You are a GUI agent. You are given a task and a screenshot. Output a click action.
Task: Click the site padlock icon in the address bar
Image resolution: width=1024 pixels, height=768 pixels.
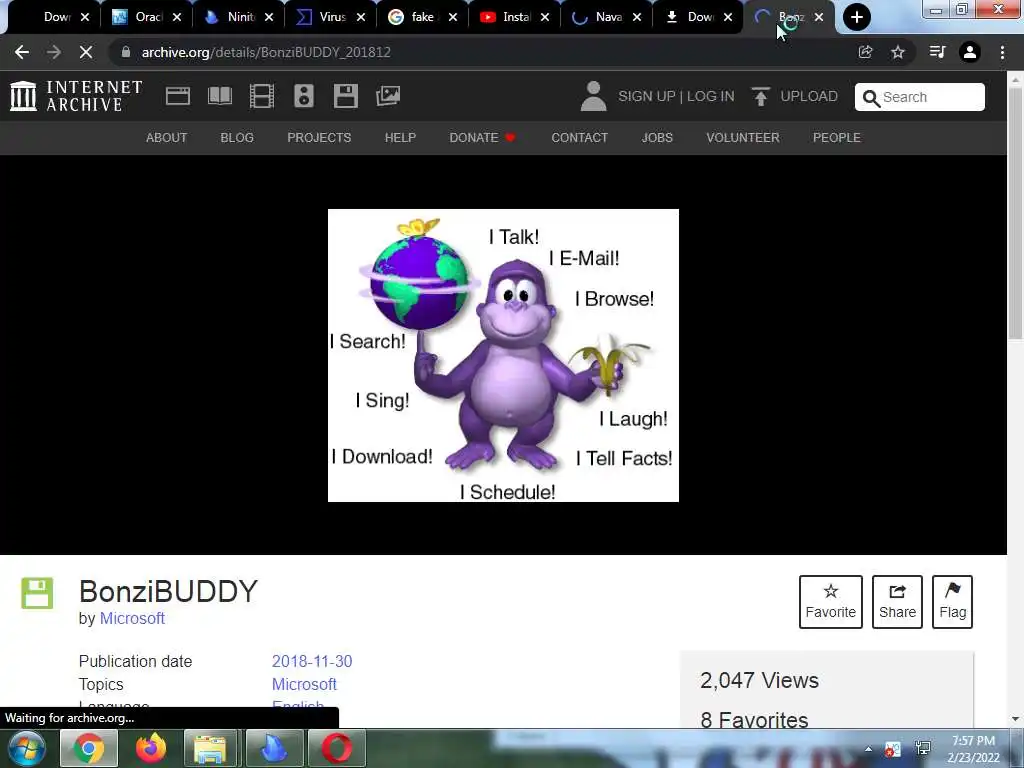126,52
